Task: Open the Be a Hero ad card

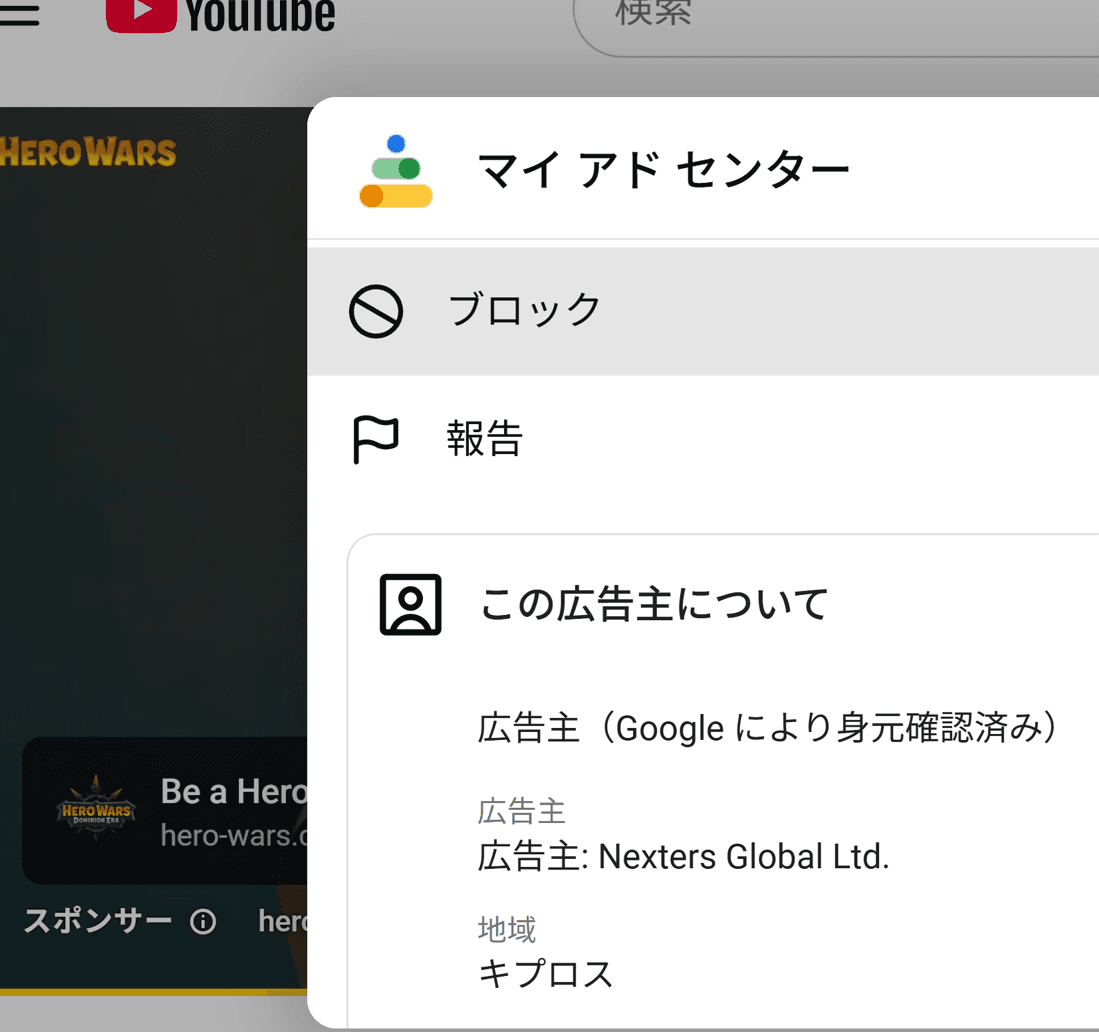Action: point(165,810)
